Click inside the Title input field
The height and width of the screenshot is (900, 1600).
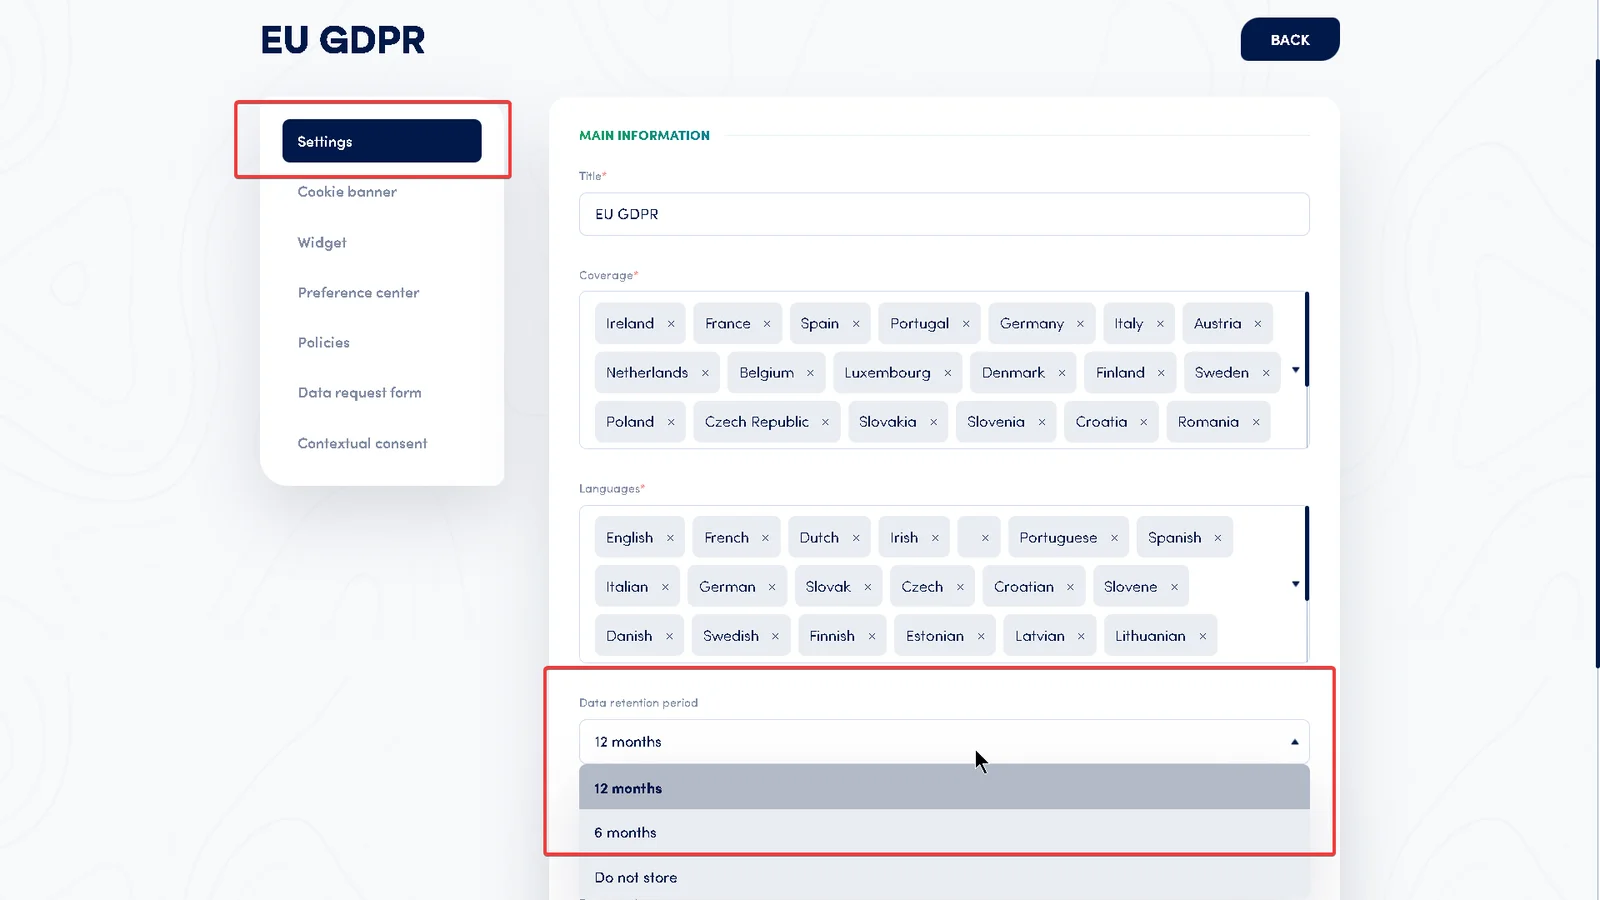click(x=943, y=213)
